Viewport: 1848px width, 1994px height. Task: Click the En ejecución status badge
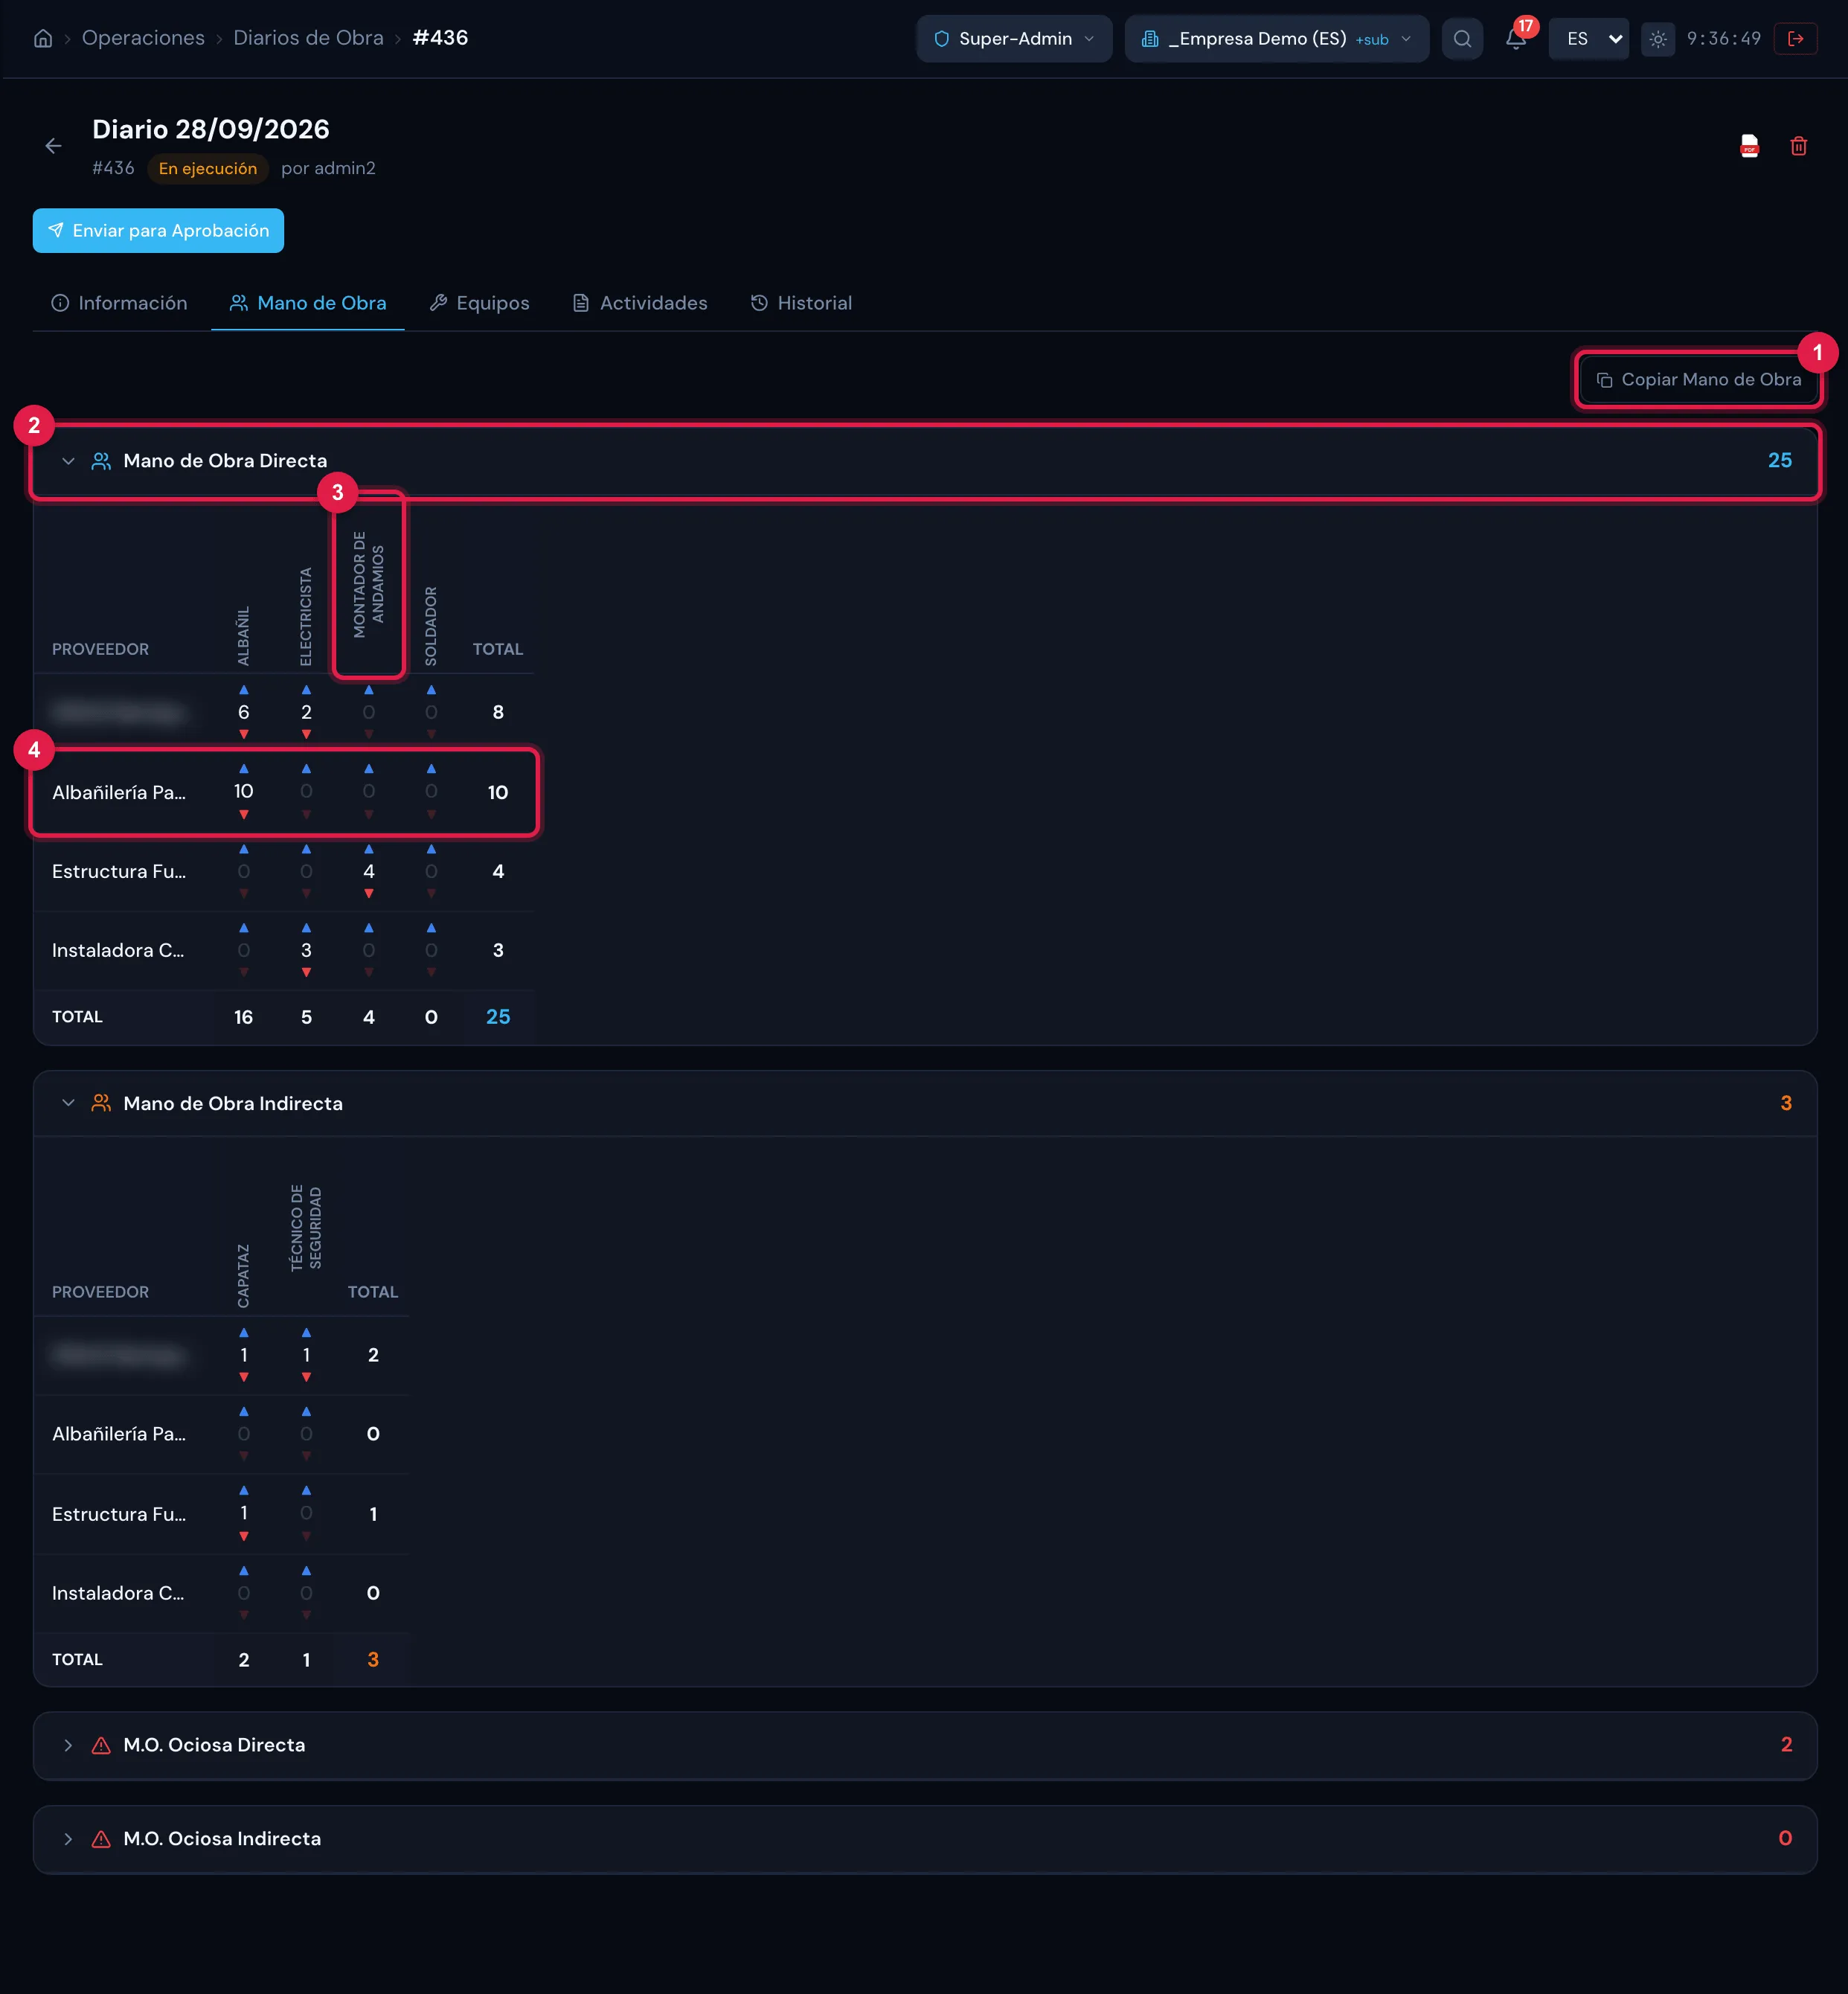click(x=208, y=169)
